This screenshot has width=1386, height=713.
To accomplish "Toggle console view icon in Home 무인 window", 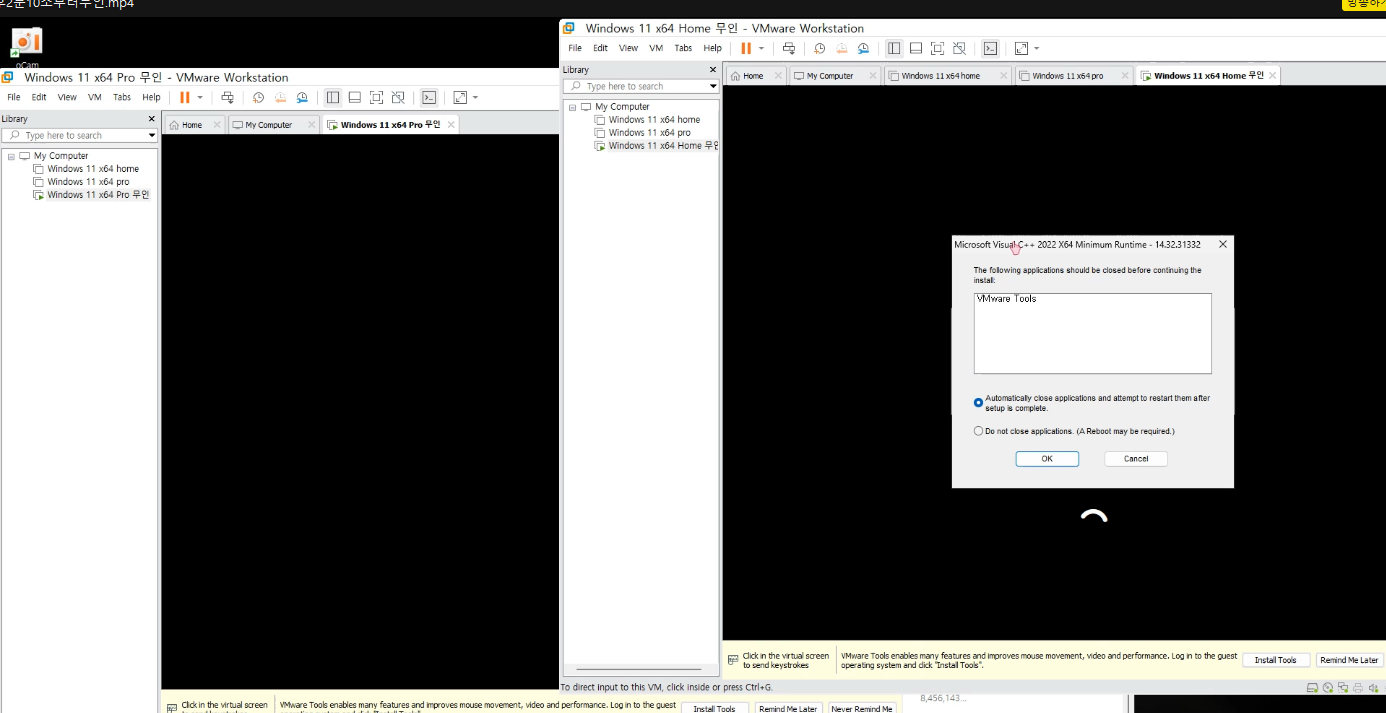I will (x=990, y=48).
